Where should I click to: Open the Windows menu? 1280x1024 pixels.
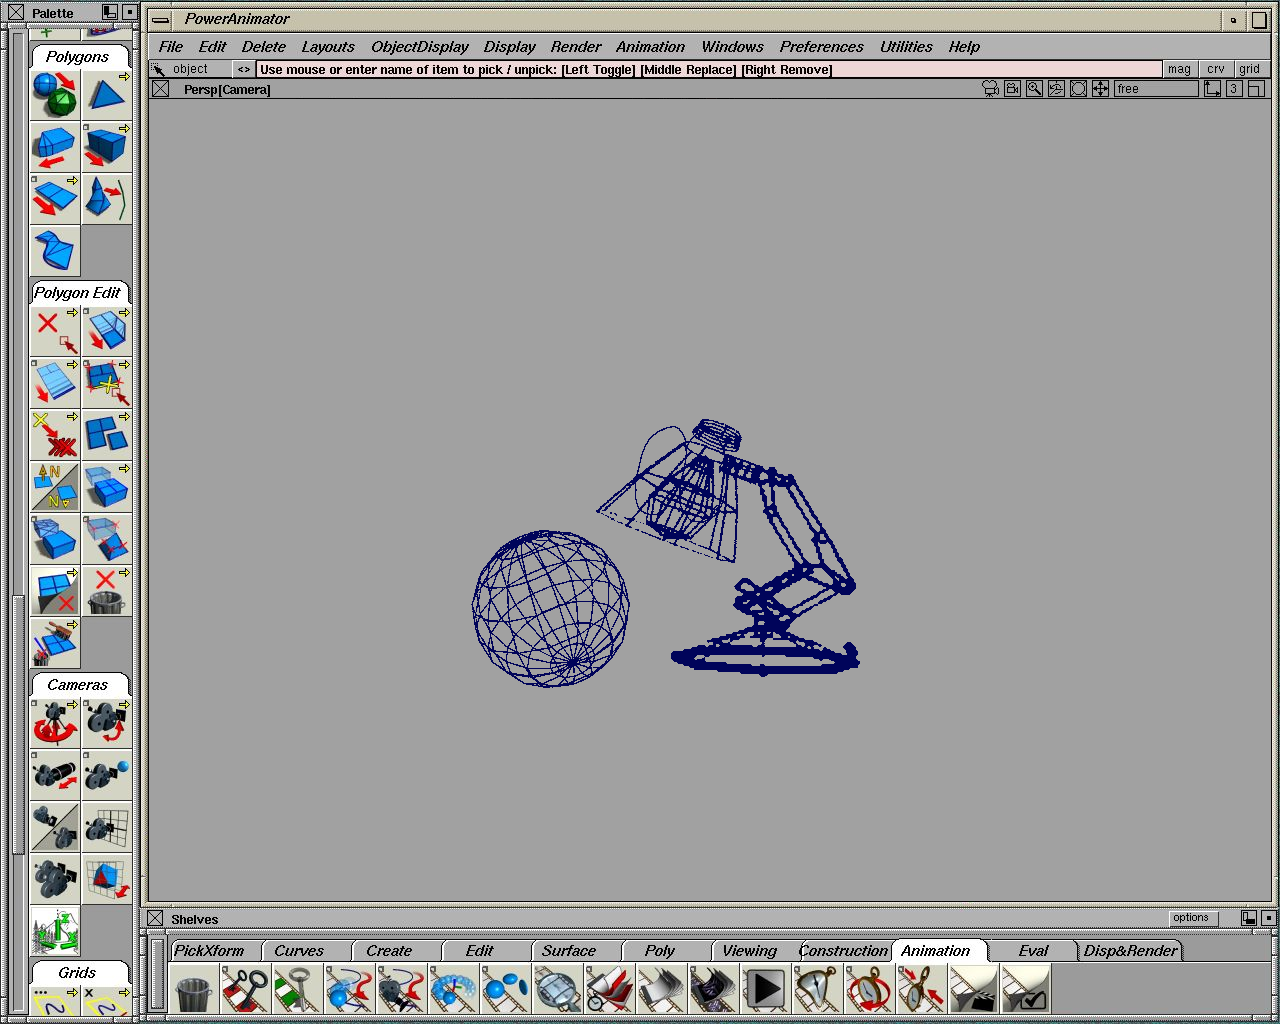pyautogui.click(x=732, y=47)
